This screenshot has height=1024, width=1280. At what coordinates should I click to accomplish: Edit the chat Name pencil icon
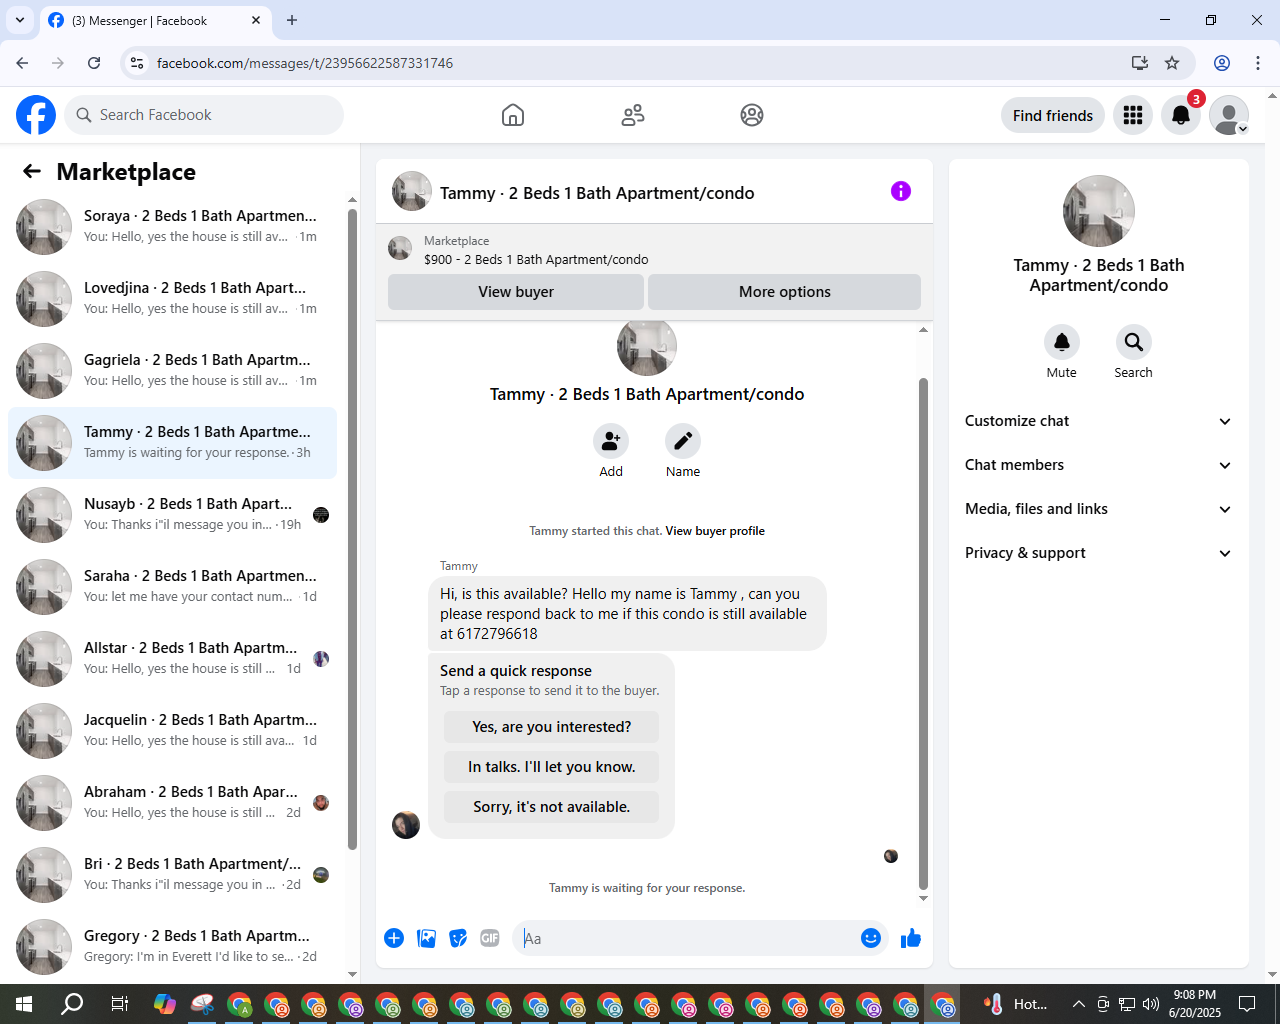(683, 441)
